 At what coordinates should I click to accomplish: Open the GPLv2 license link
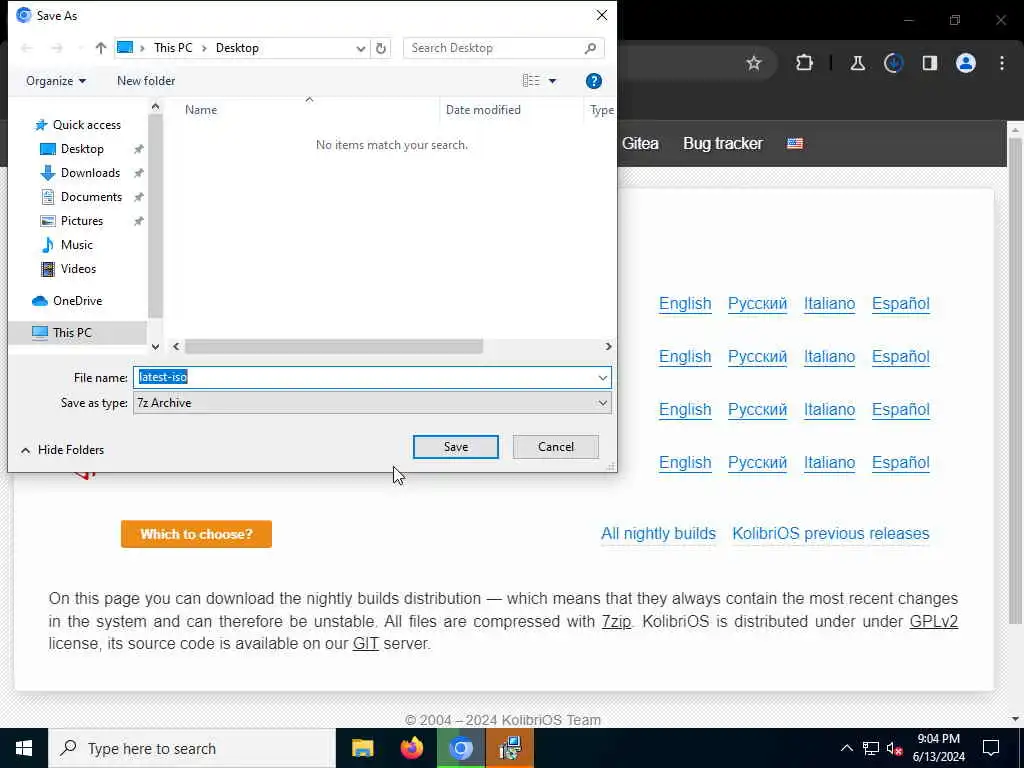point(934,621)
